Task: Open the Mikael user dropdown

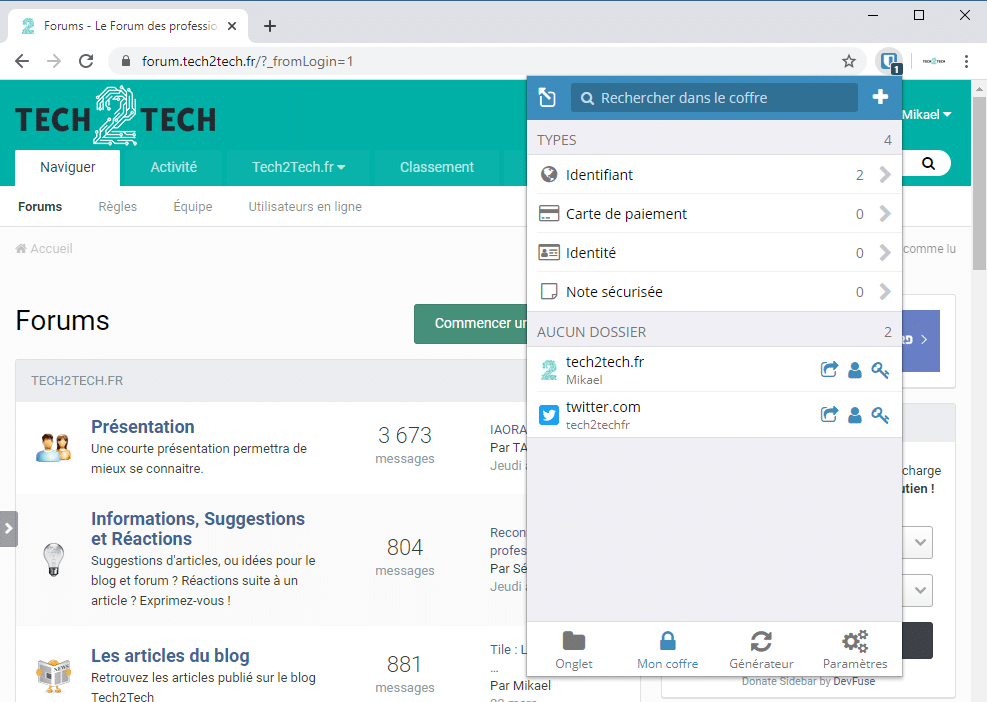Action: coord(927,115)
